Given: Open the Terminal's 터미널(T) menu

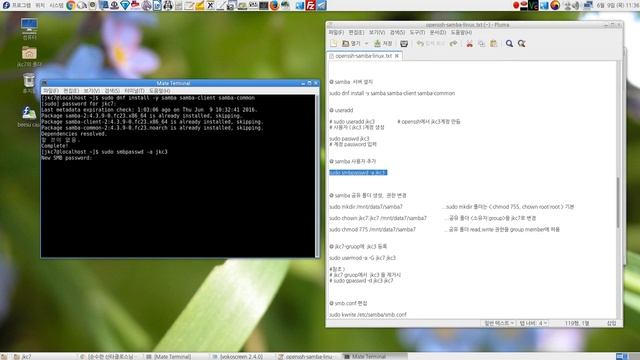Looking at the screenshot, I should 134,91.
